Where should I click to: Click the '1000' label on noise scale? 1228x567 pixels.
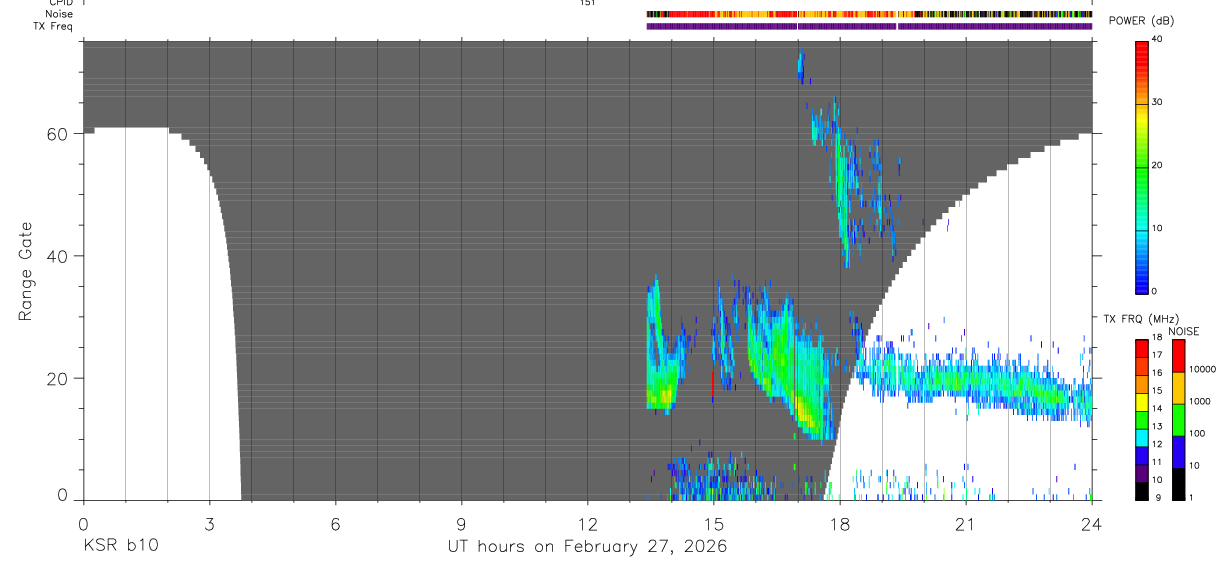point(1200,401)
